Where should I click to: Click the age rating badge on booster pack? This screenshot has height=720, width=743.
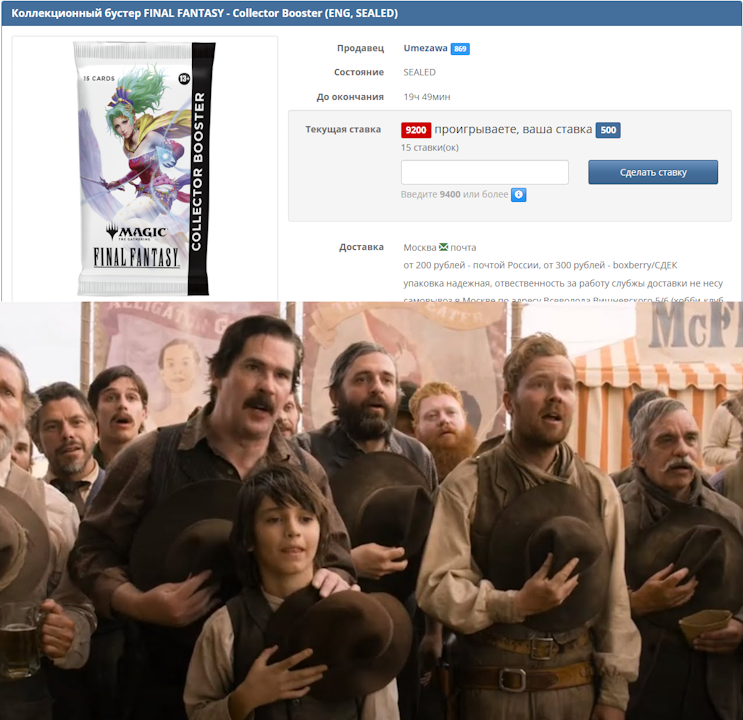point(184,78)
